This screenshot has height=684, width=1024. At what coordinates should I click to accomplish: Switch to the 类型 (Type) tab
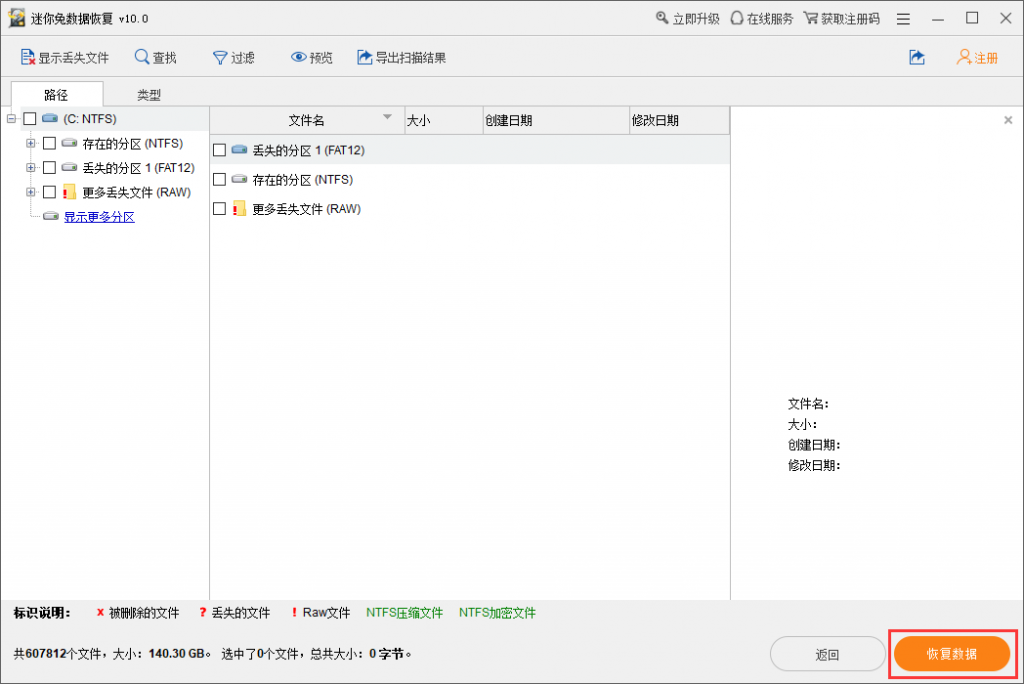(x=149, y=95)
